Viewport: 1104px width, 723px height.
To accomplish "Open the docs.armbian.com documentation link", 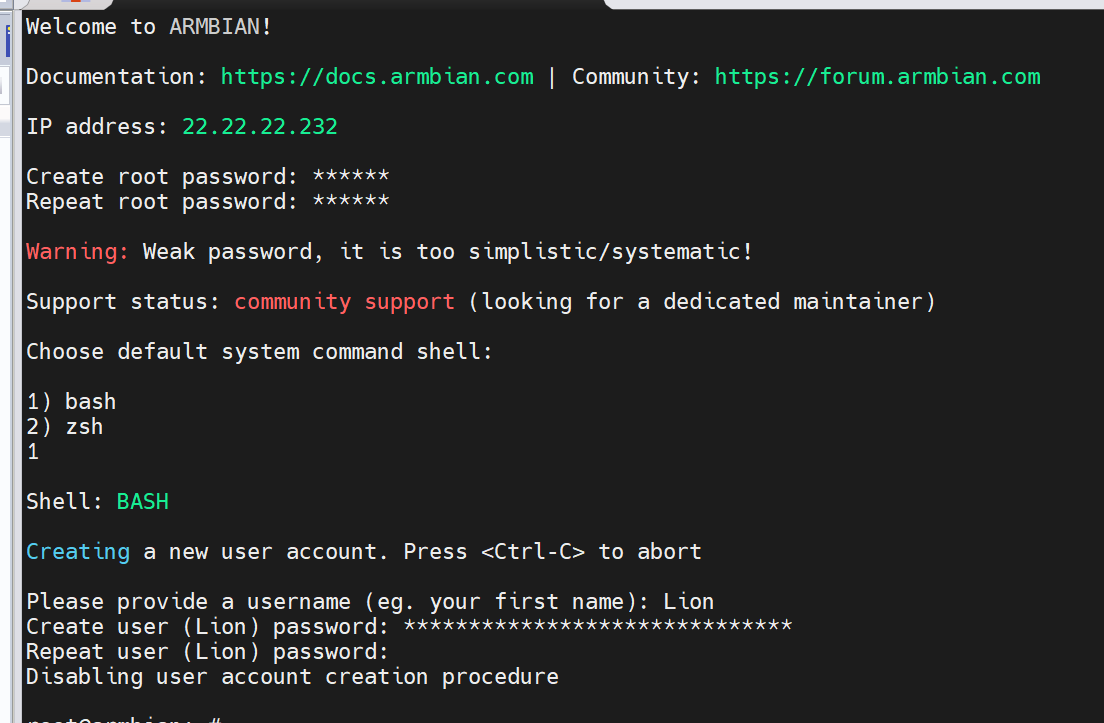I will pos(377,77).
